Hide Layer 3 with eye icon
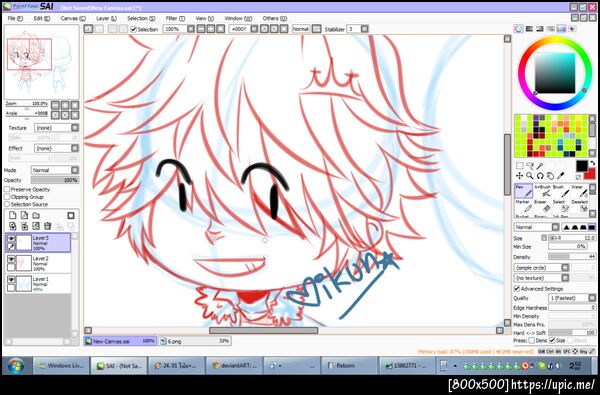This screenshot has width=600, height=395. click(x=11, y=239)
